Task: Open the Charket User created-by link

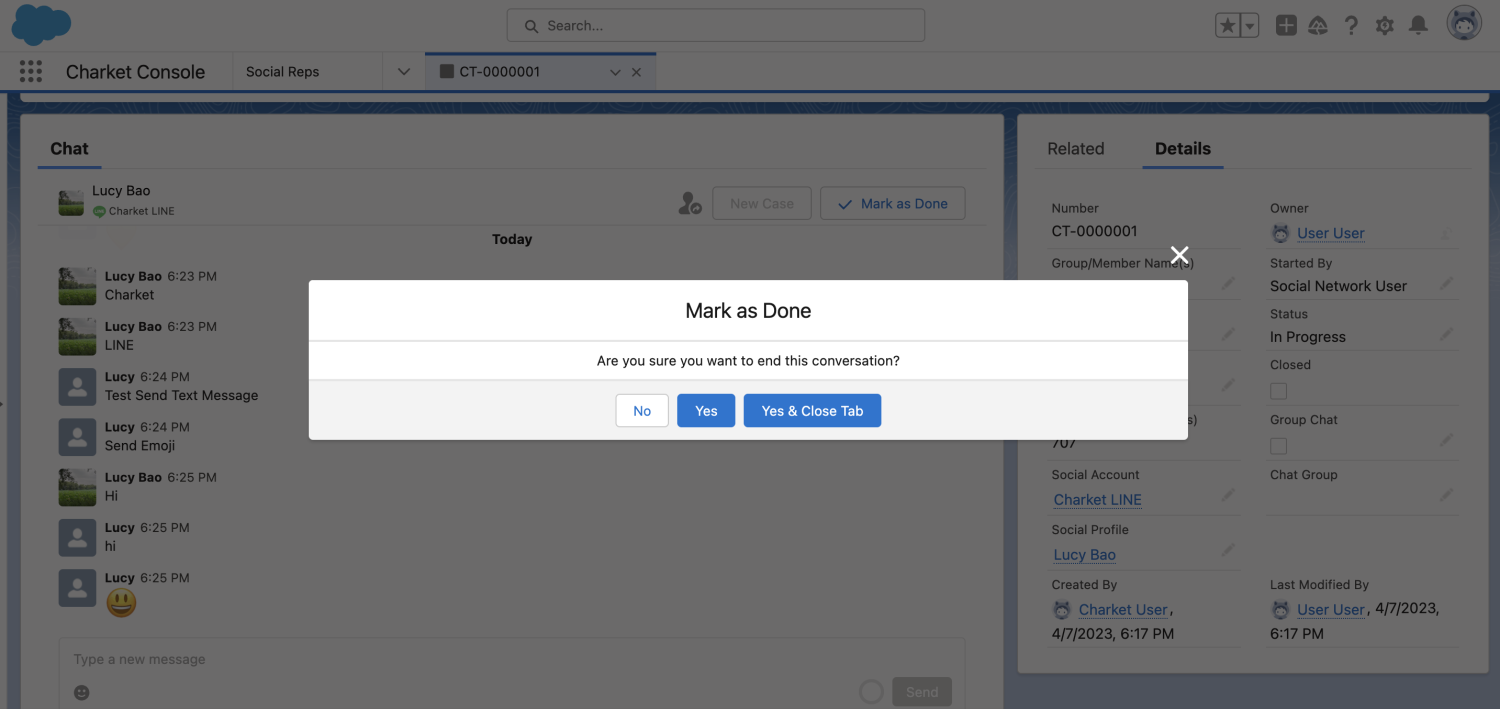Action: coord(1123,610)
